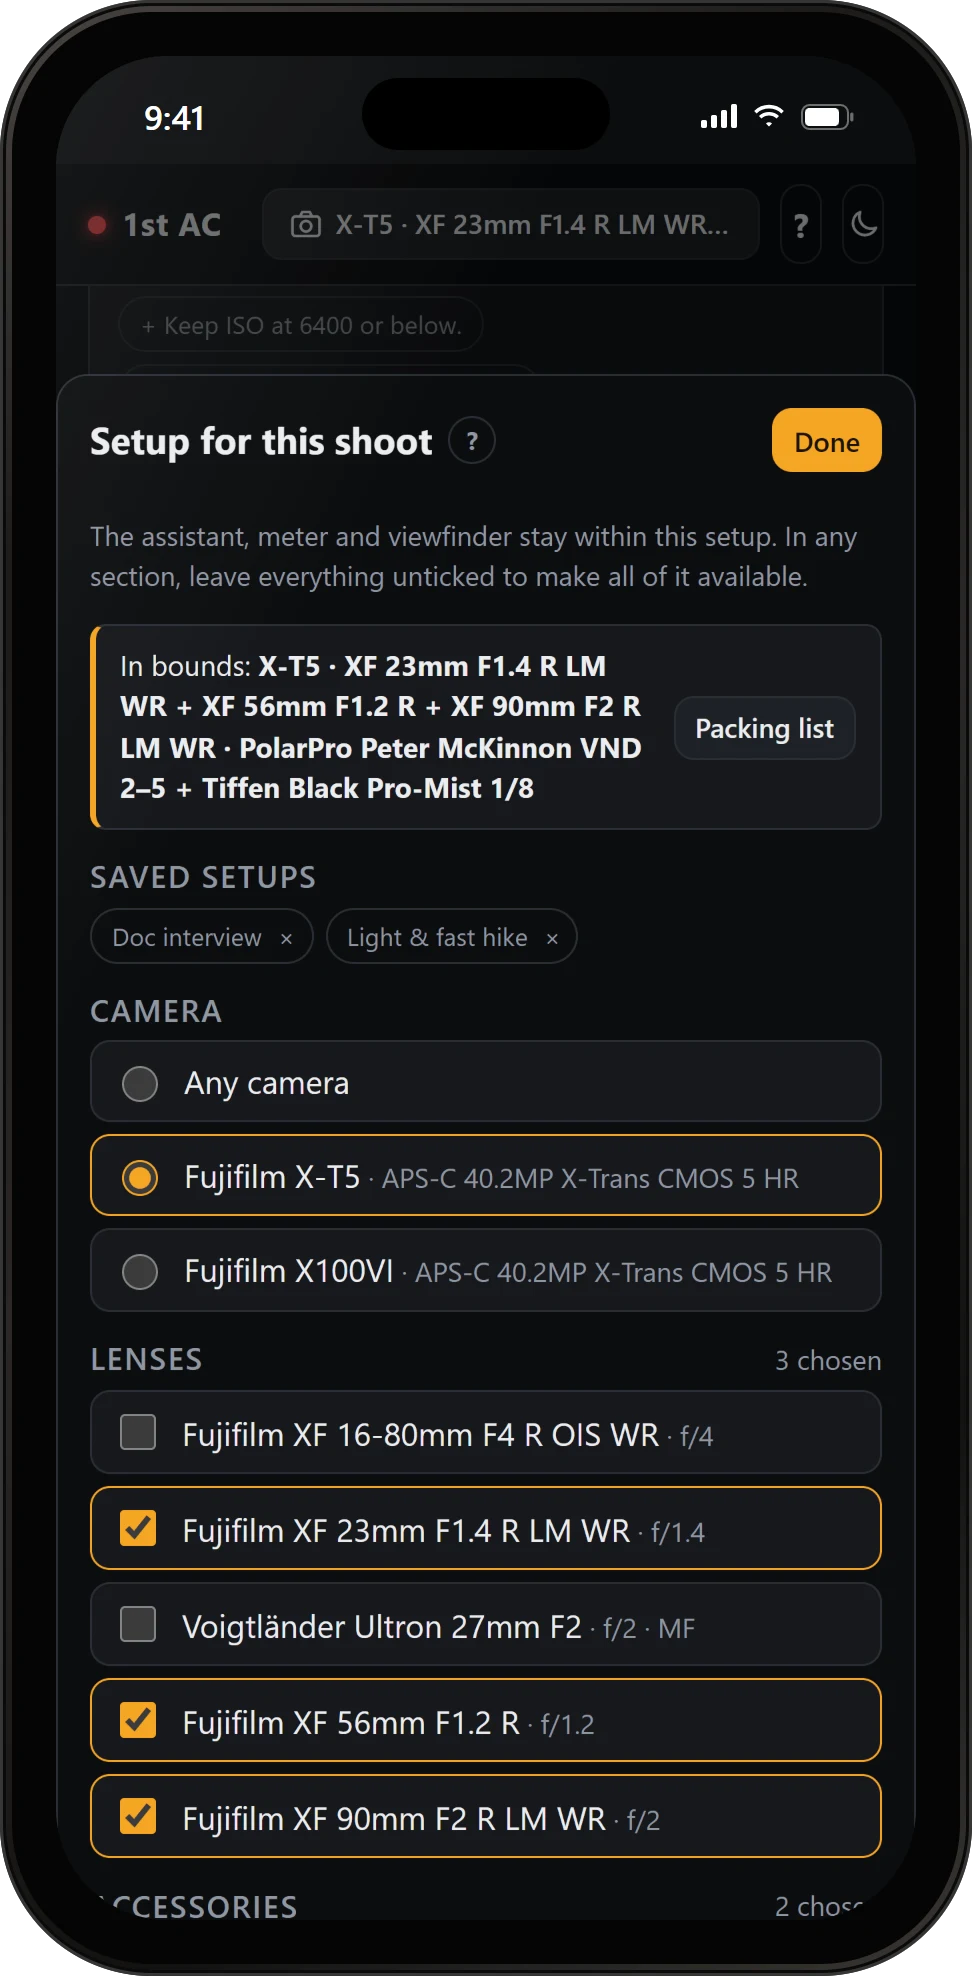Add the Keep ISO at 6400 suggestion
Screen dimensions: 972x1976
pos(301,325)
